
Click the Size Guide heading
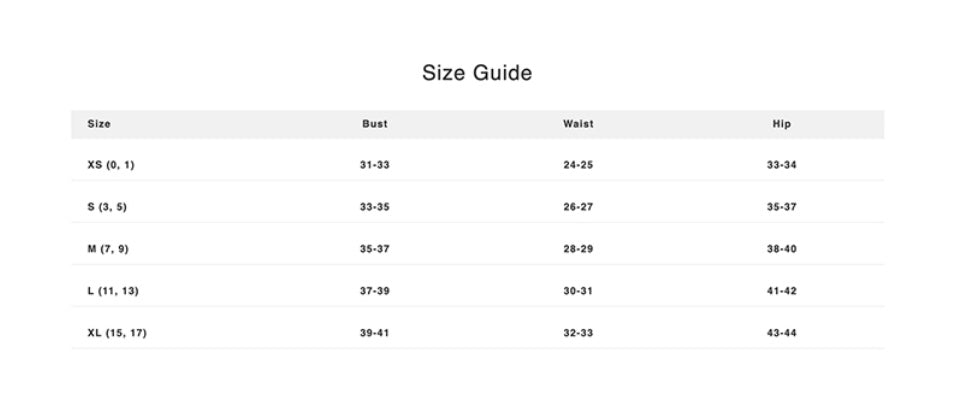click(x=477, y=74)
